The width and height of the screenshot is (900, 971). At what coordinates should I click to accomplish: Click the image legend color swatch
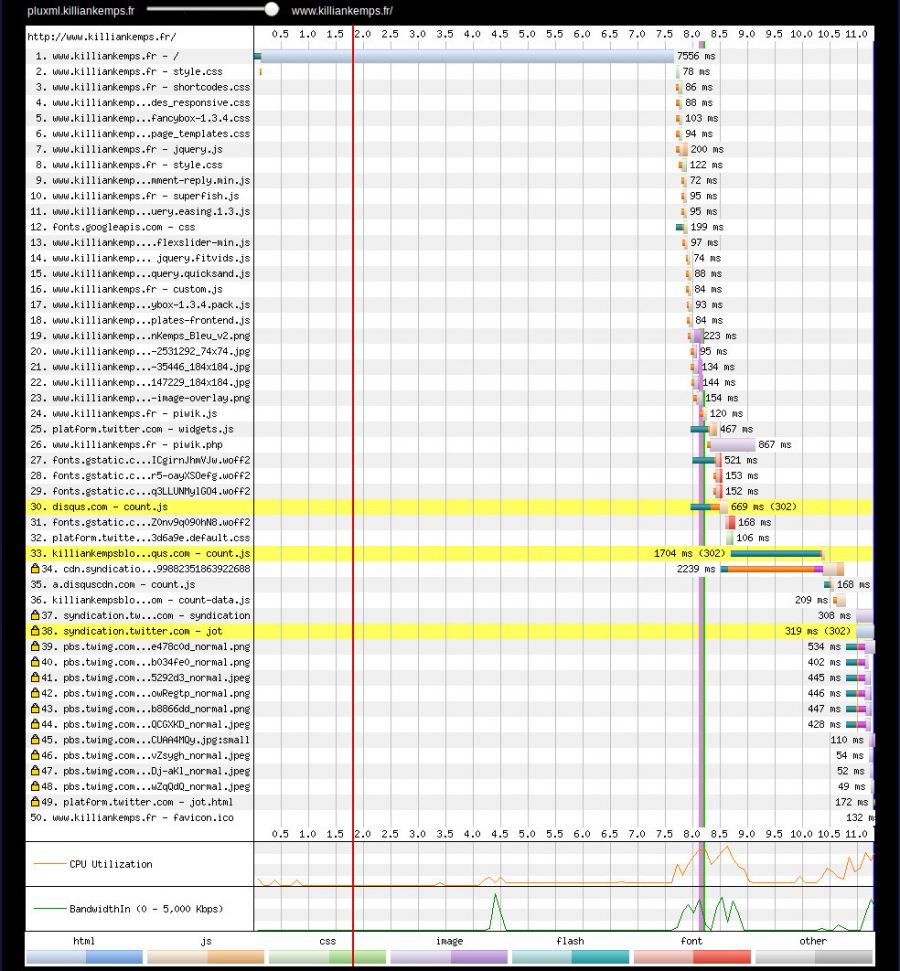[x=449, y=957]
